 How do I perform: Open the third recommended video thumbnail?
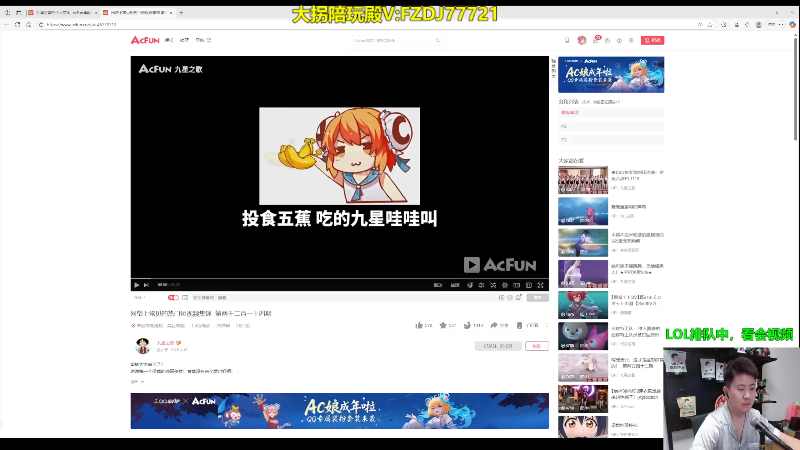click(x=583, y=242)
